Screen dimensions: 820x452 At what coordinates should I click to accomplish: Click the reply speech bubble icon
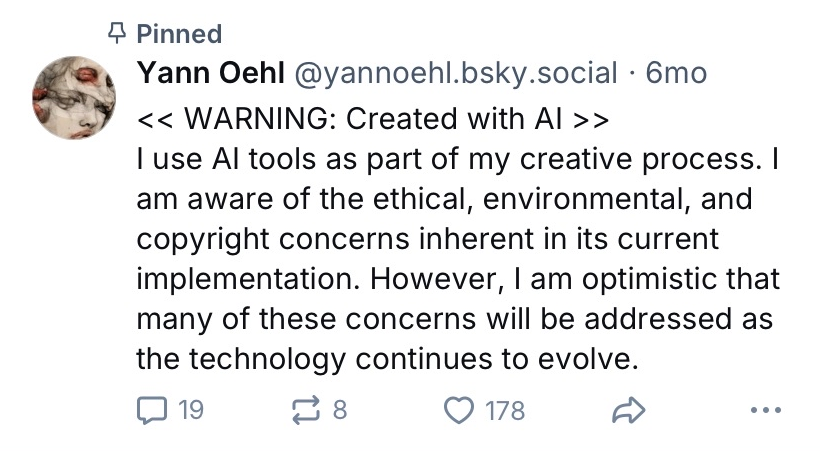point(151,410)
